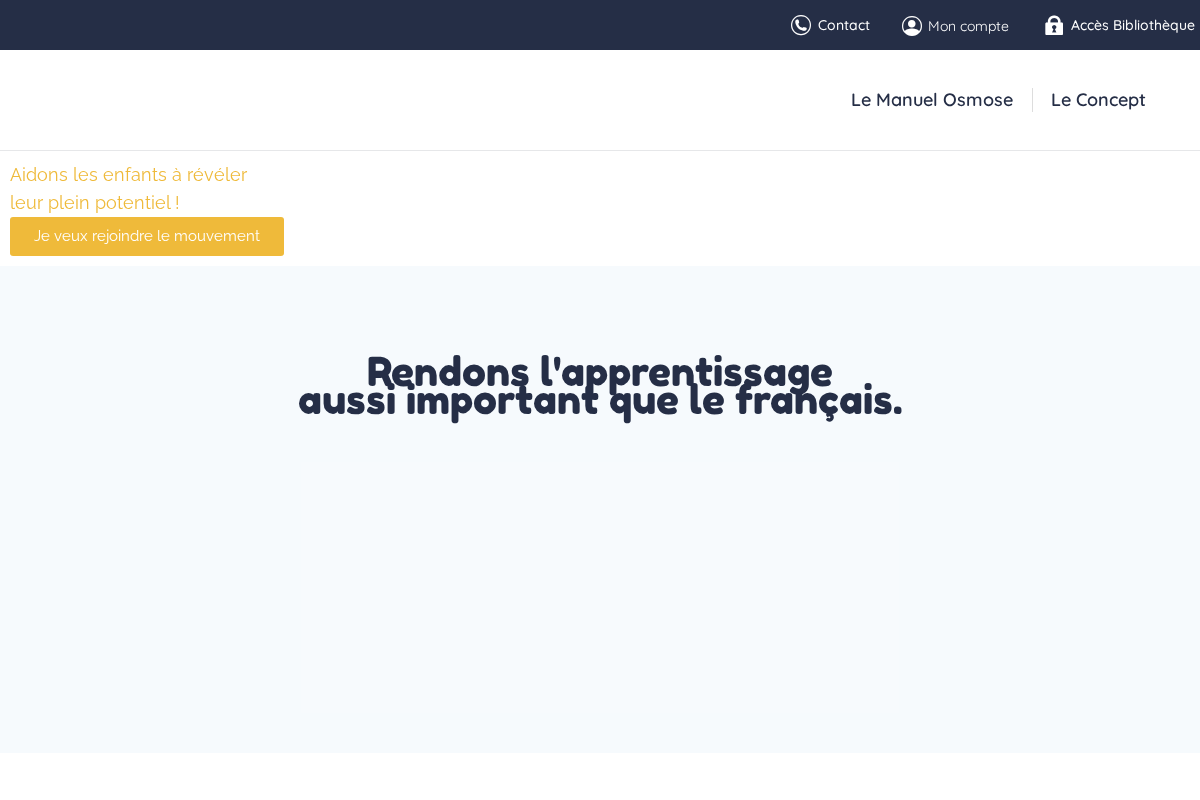
Task: Select the Le Concept menu item
Action: [1098, 100]
